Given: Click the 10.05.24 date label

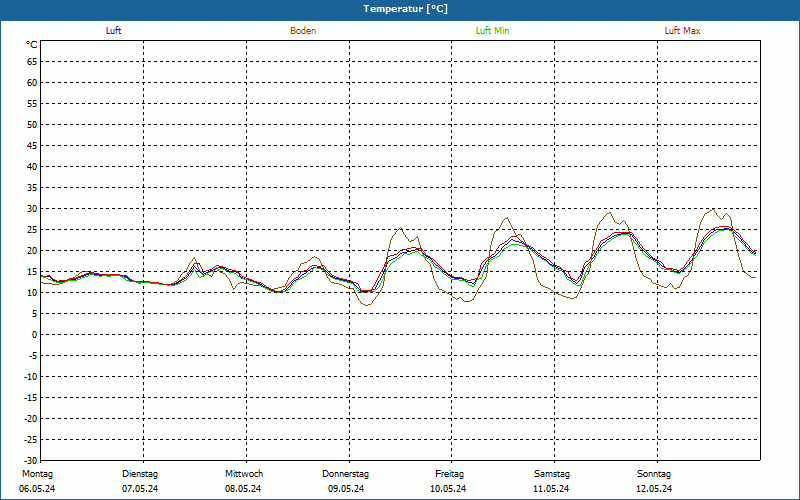Looking at the screenshot, I should (x=448, y=489).
